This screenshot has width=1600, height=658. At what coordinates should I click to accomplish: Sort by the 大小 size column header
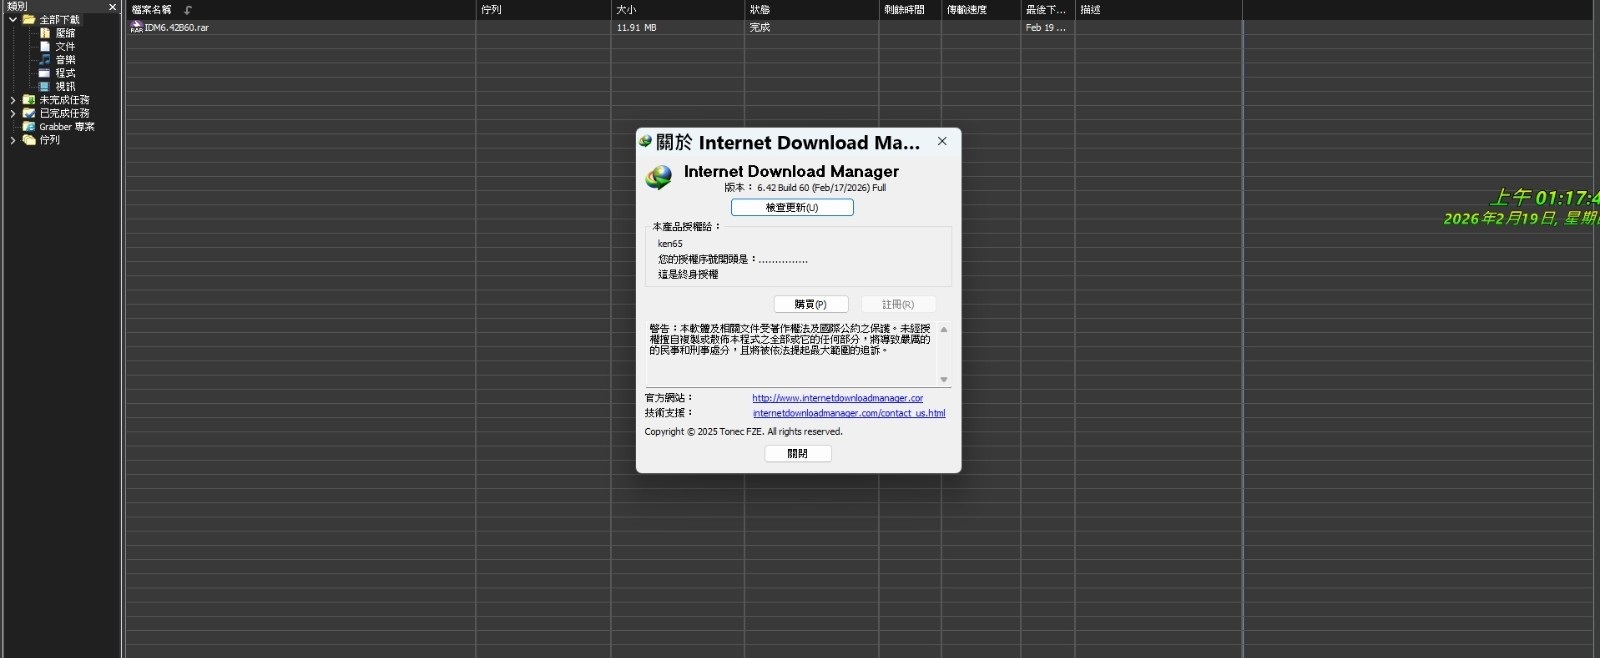click(626, 9)
